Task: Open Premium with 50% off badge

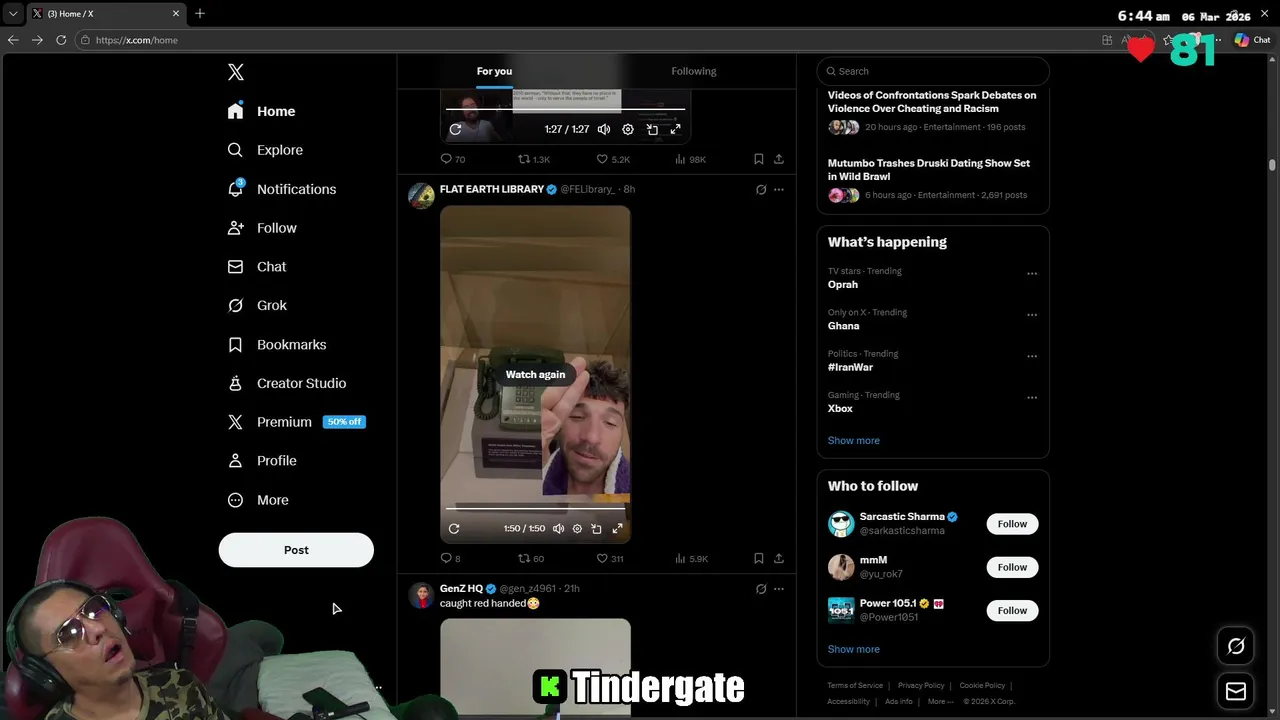Action: [296, 422]
